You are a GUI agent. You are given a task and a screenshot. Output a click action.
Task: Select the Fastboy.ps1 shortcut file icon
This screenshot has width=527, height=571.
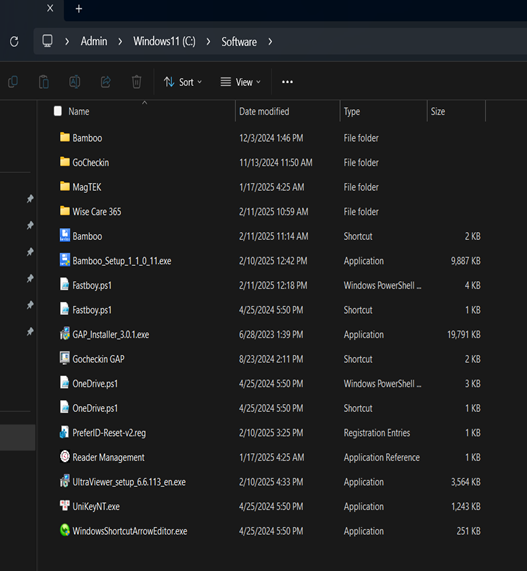pyautogui.click(x=64, y=308)
